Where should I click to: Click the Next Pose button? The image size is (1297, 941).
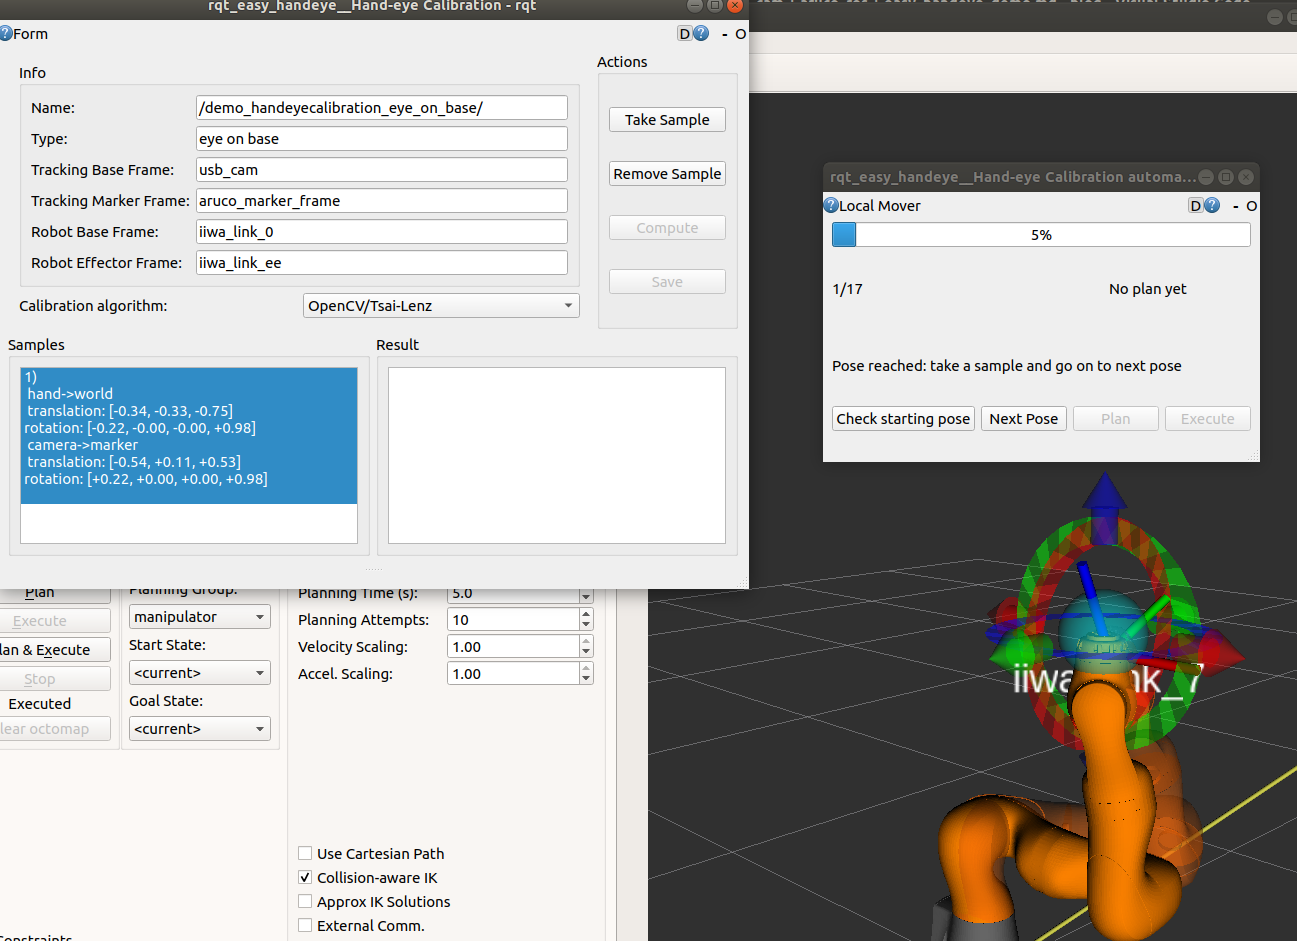point(1023,418)
